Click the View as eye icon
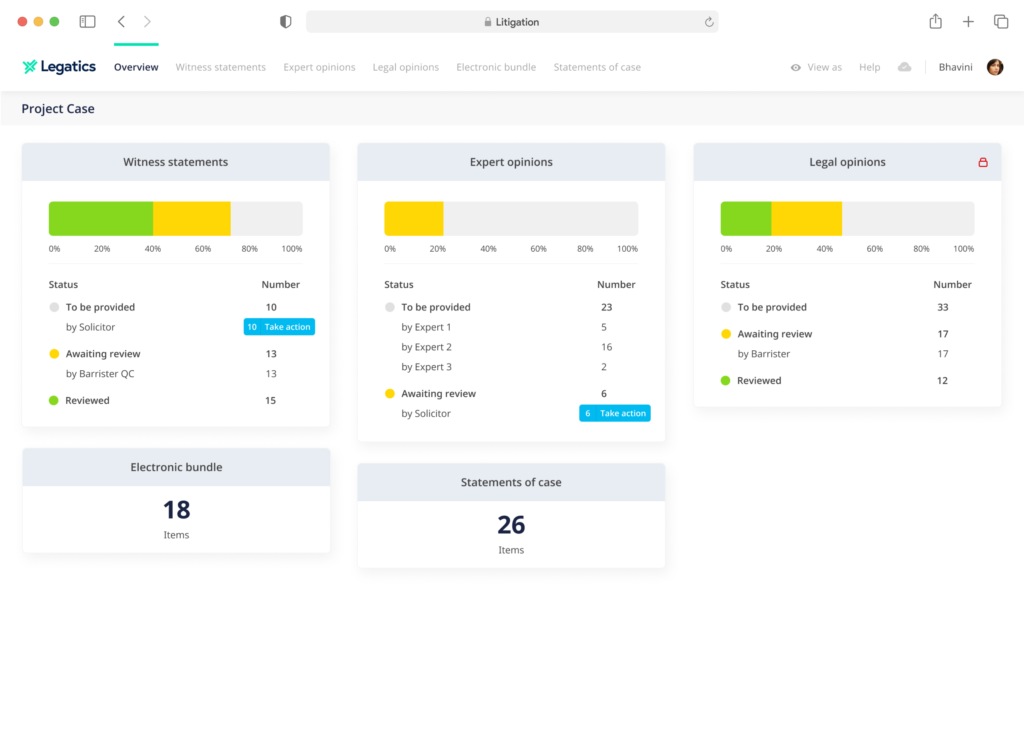Viewport: 1024px width, 745px height. [x=795, y=67]
